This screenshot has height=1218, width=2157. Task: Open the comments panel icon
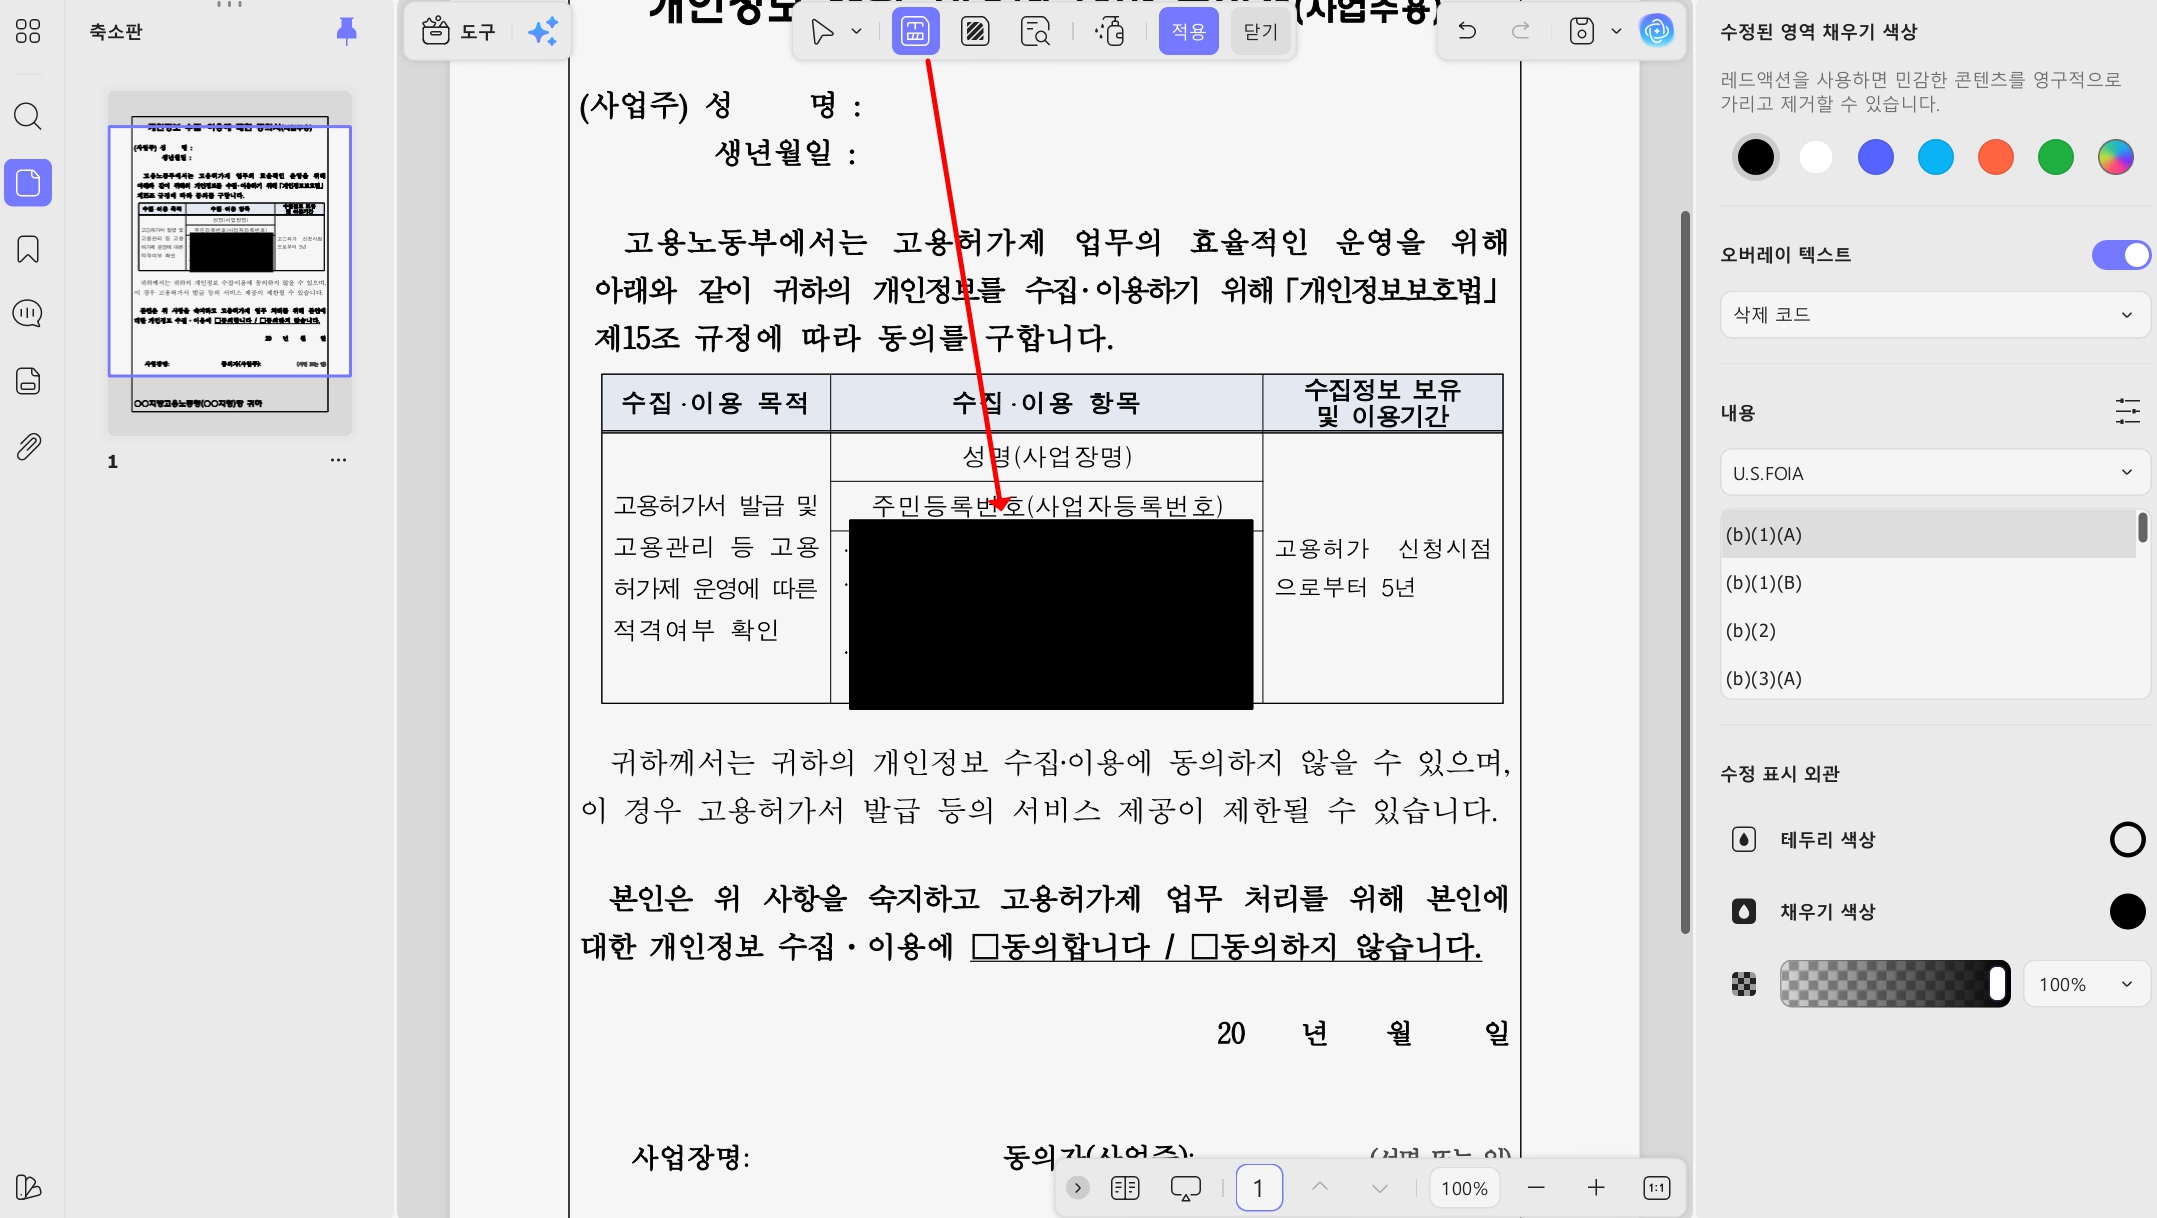[x=28, y=314]
